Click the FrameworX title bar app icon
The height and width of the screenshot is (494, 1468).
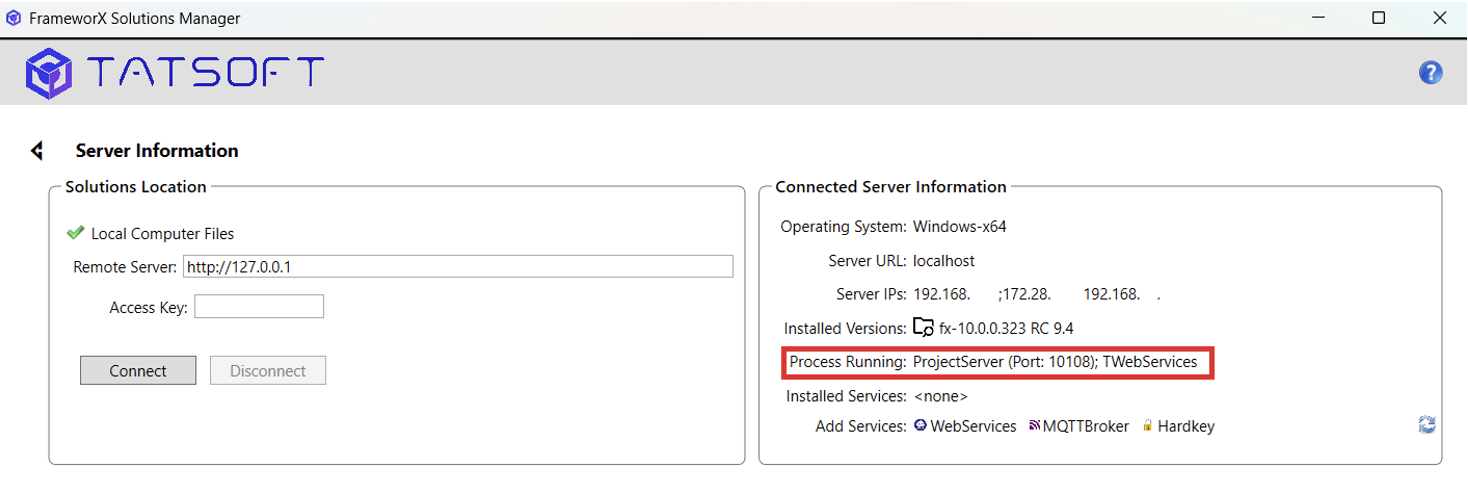point(14,18)
